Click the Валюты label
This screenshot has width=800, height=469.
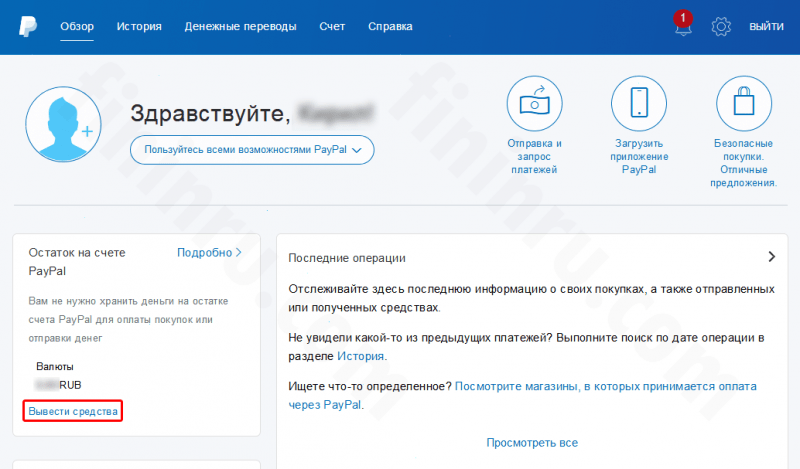(55, 366)
